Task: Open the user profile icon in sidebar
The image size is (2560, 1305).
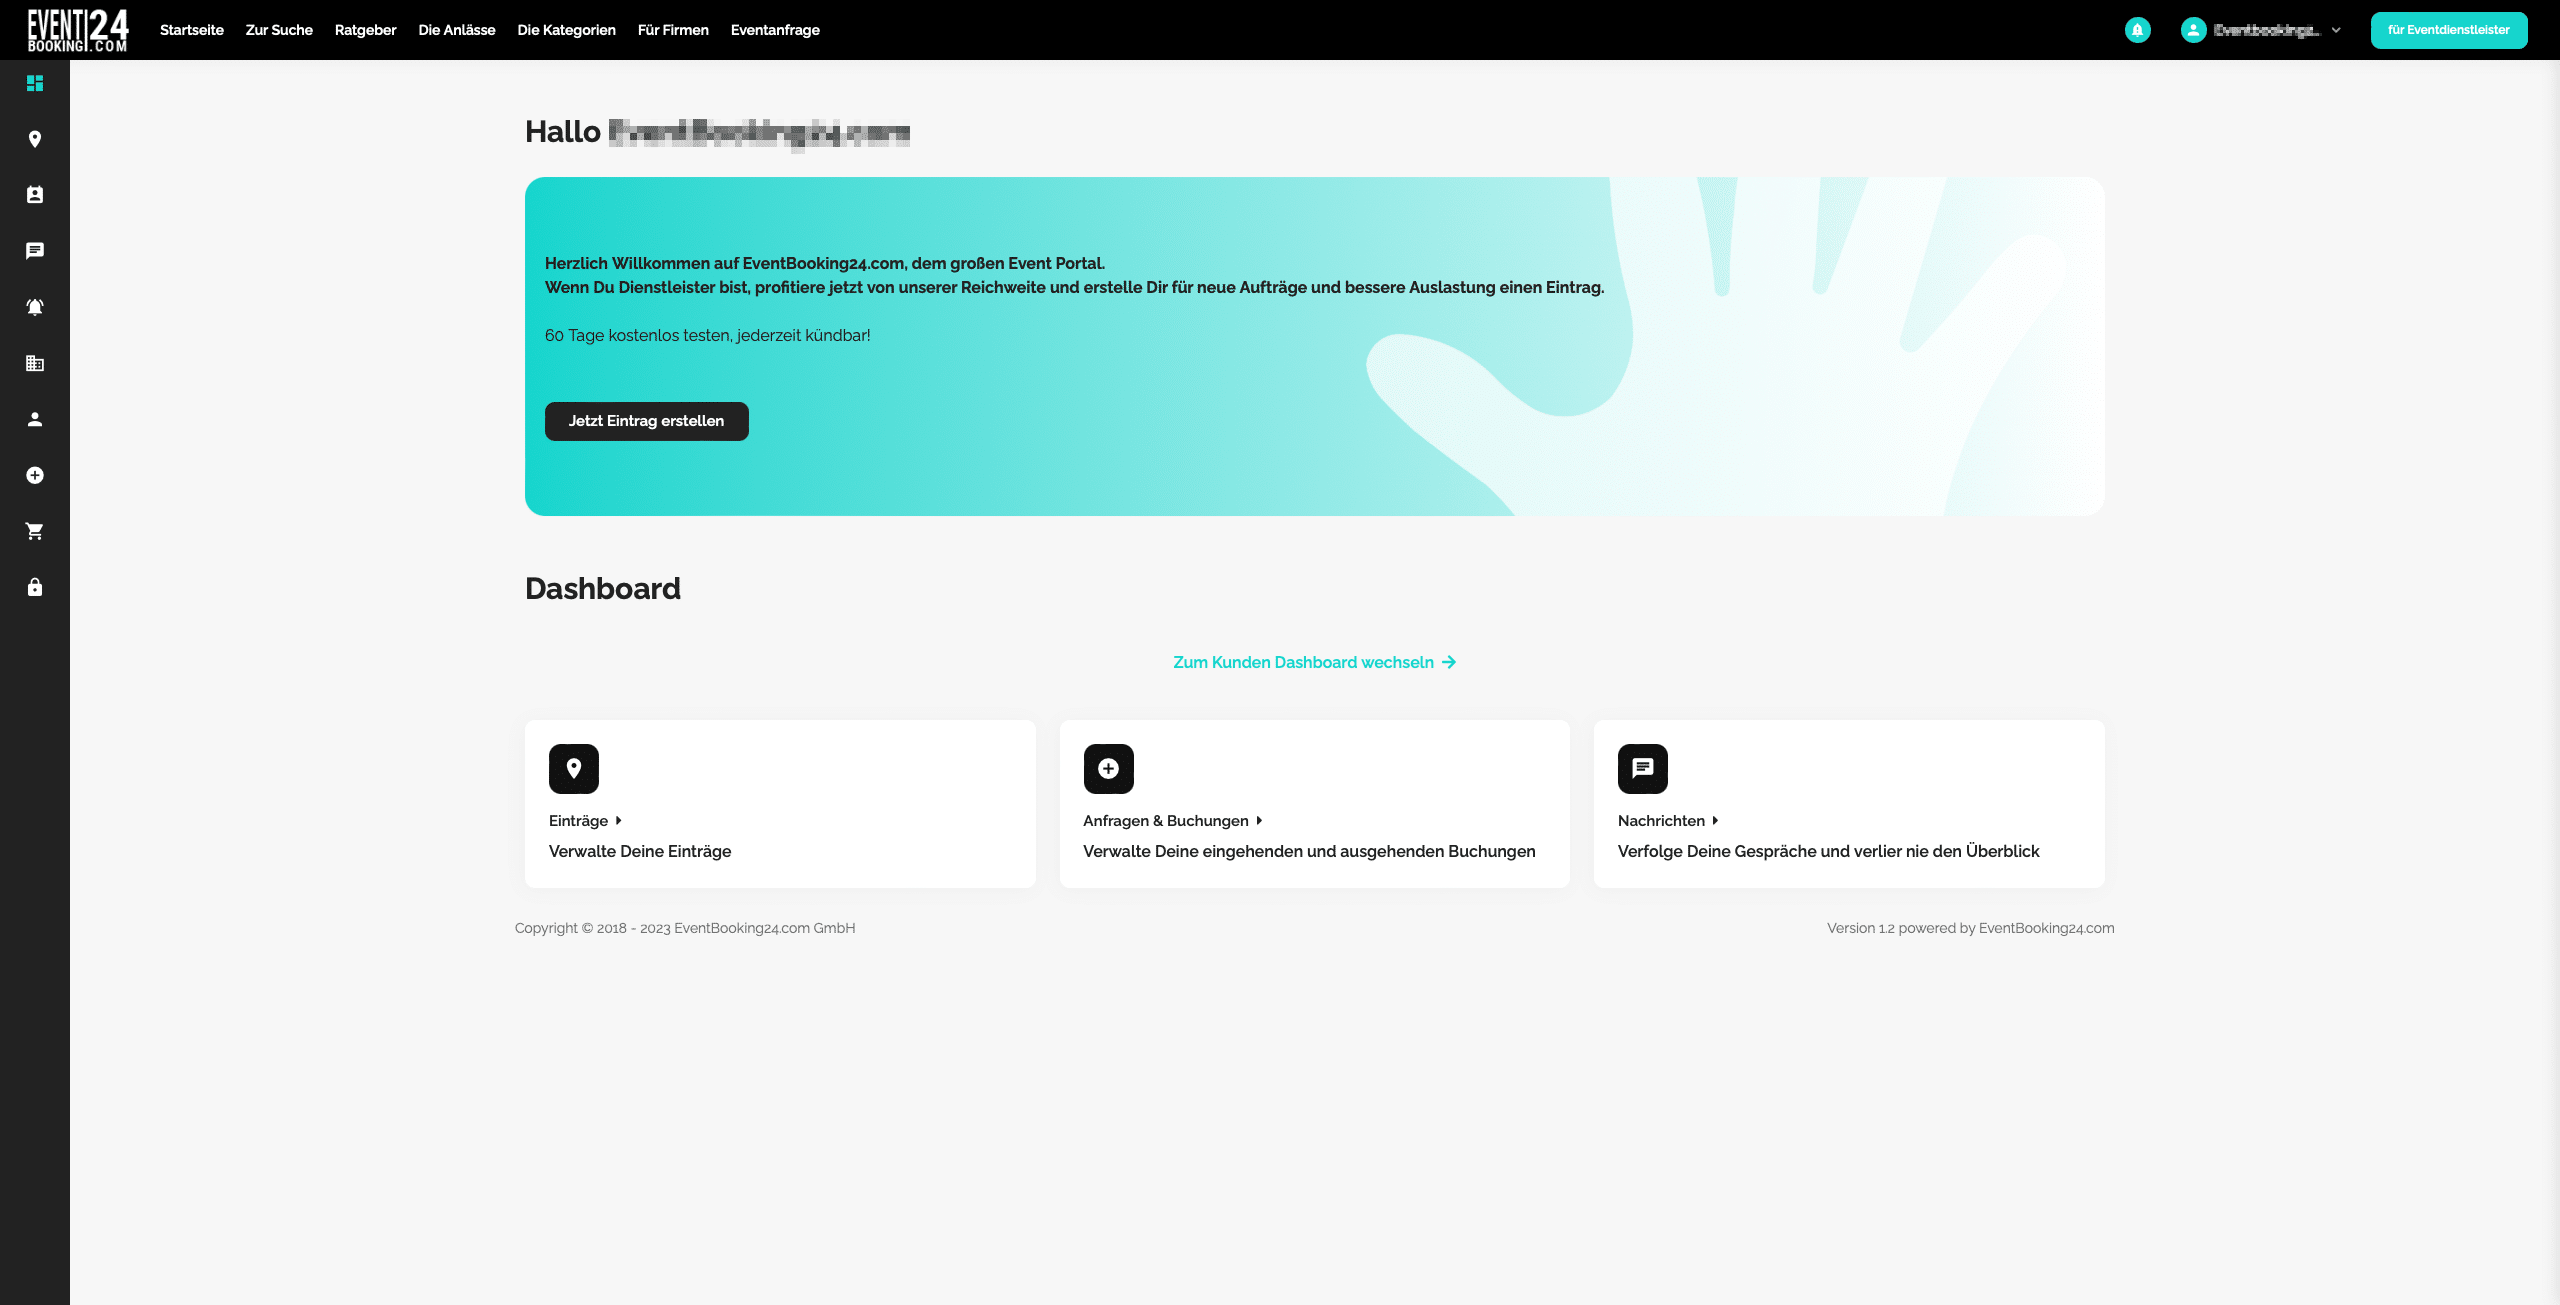Action: (35, 419)
